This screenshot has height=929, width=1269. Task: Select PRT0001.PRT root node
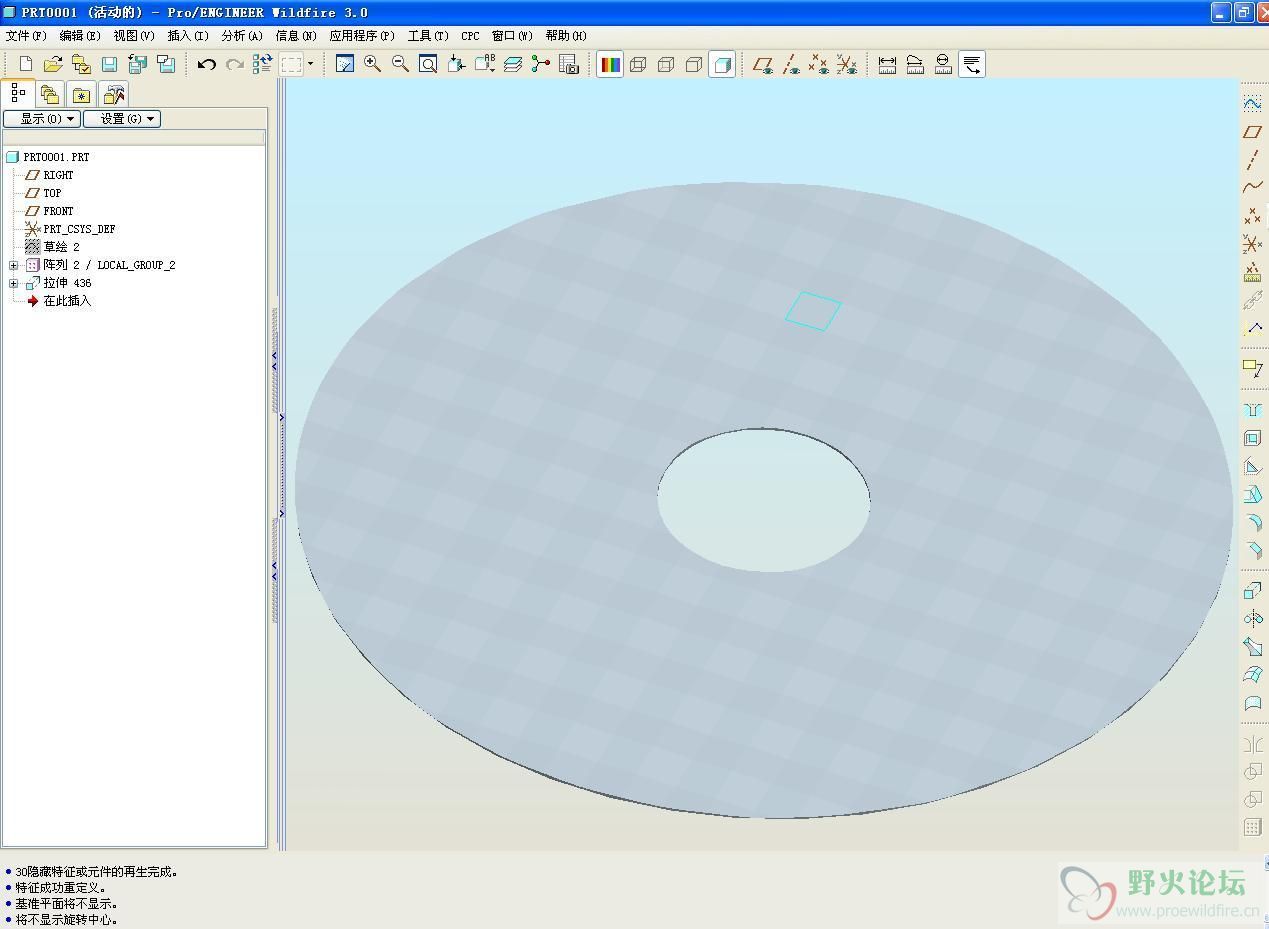click(x=56, y=157)
